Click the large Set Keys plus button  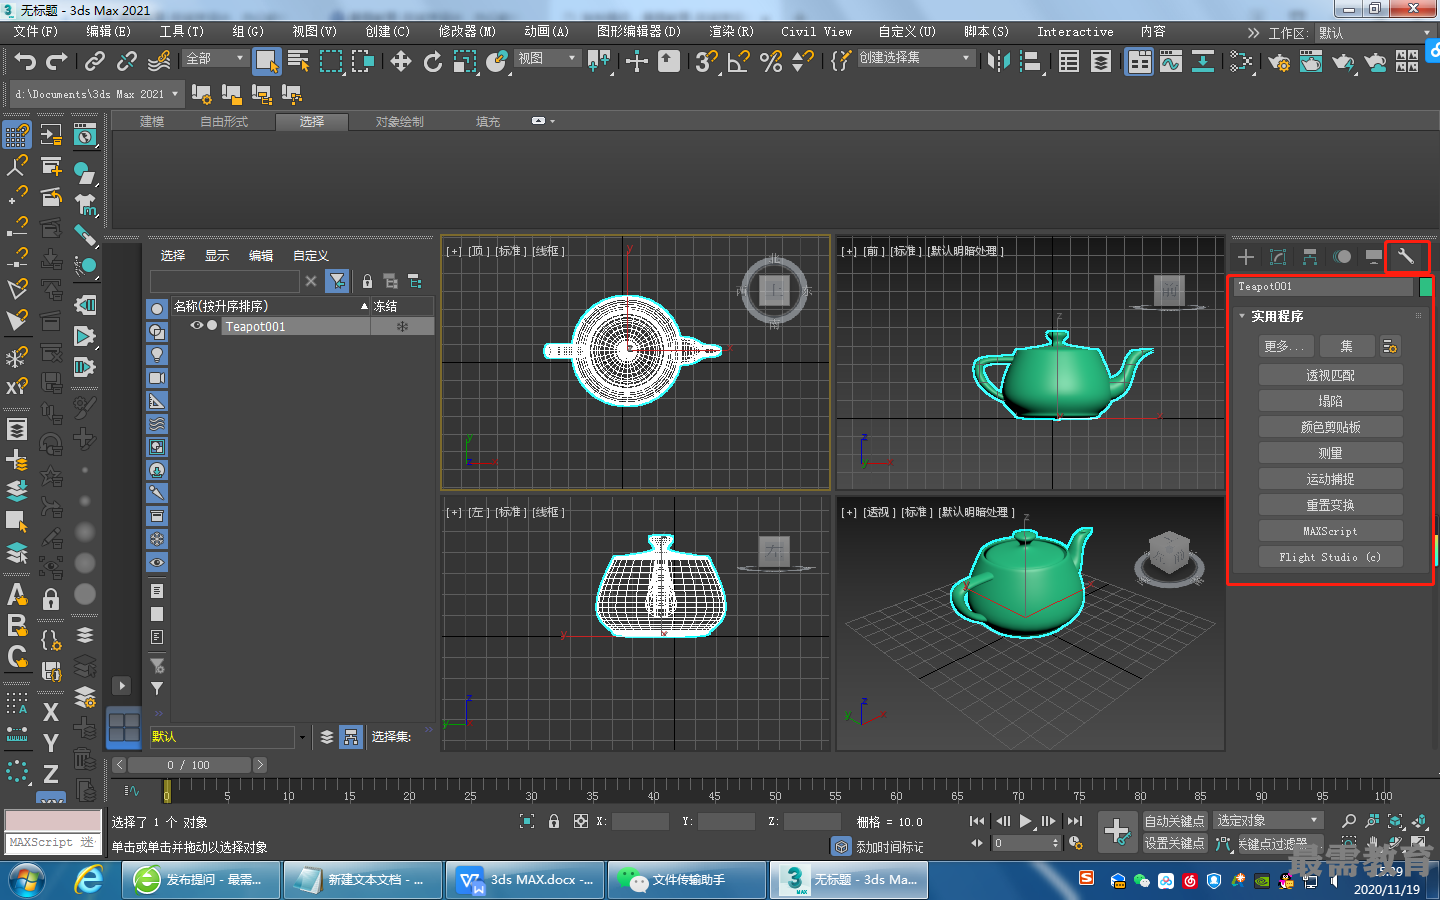coord(1116,831)
